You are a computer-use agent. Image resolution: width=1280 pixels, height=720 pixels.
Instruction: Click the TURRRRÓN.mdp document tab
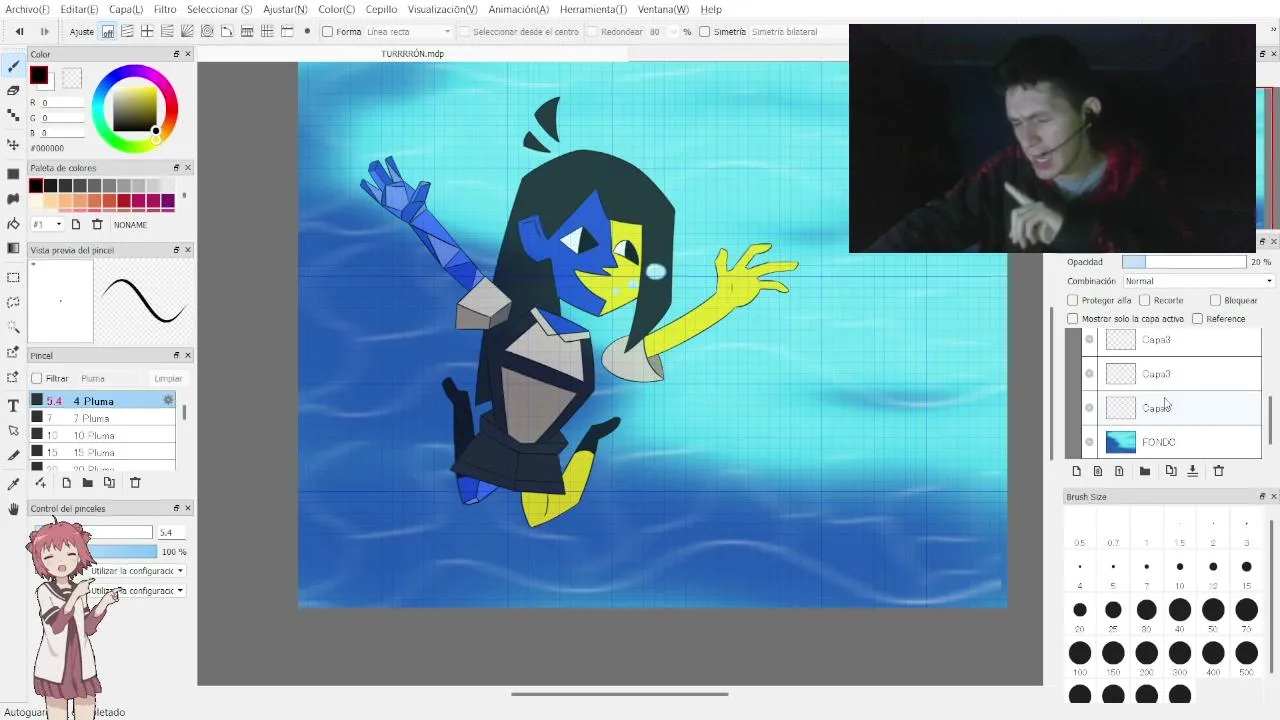coord(412,54)
